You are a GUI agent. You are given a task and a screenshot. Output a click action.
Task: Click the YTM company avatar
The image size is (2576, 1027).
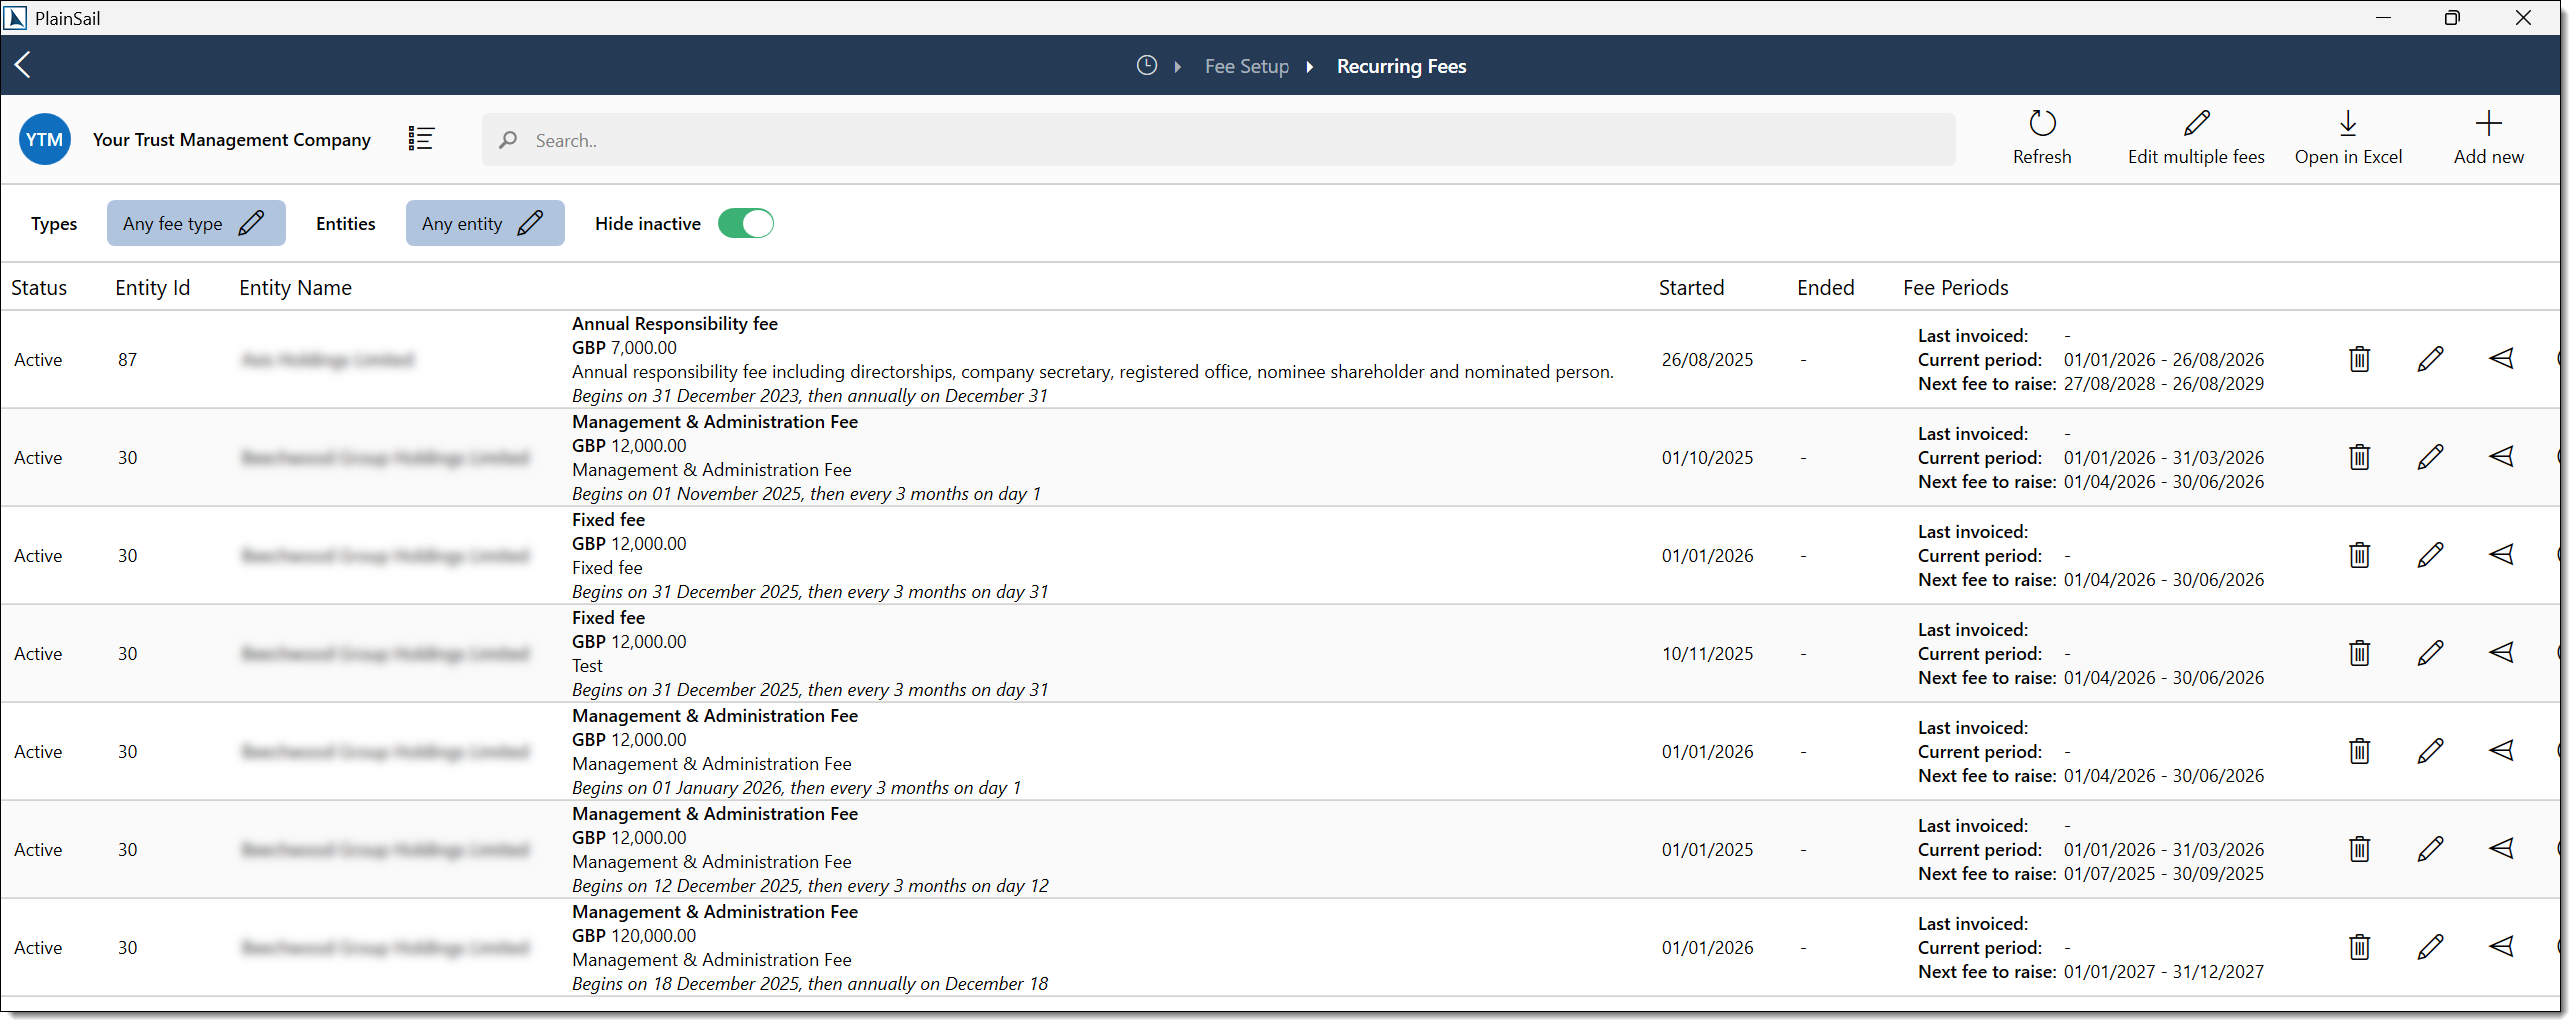[44, 139]
